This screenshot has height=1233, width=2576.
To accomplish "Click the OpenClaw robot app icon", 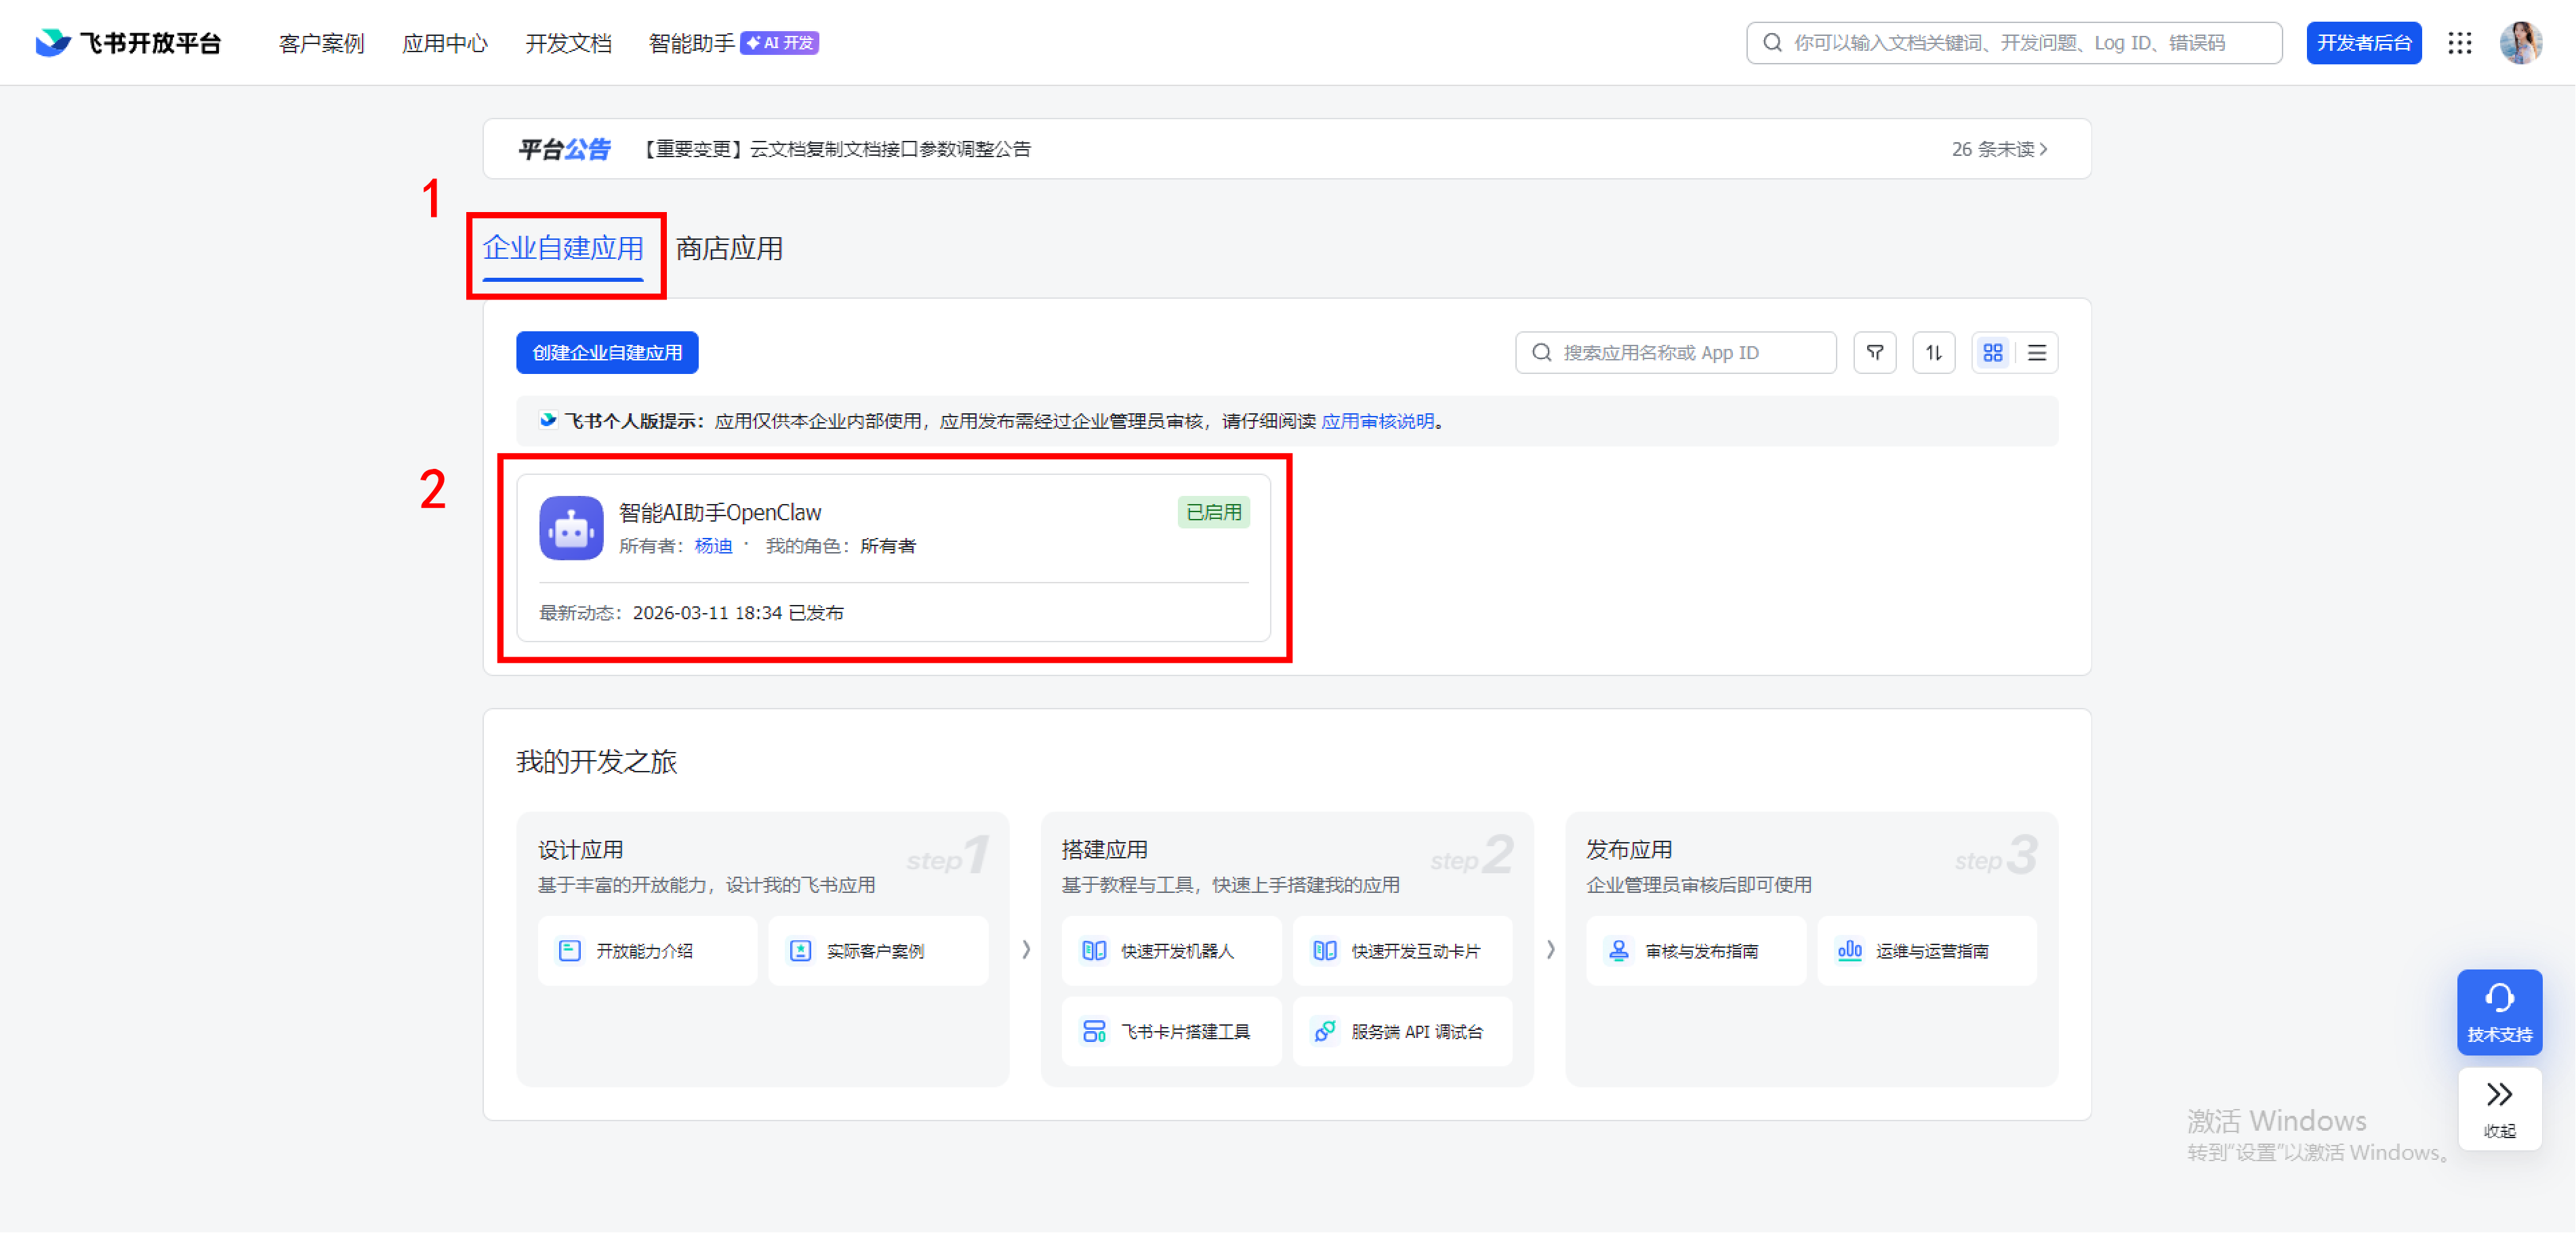I will point(571,527).
